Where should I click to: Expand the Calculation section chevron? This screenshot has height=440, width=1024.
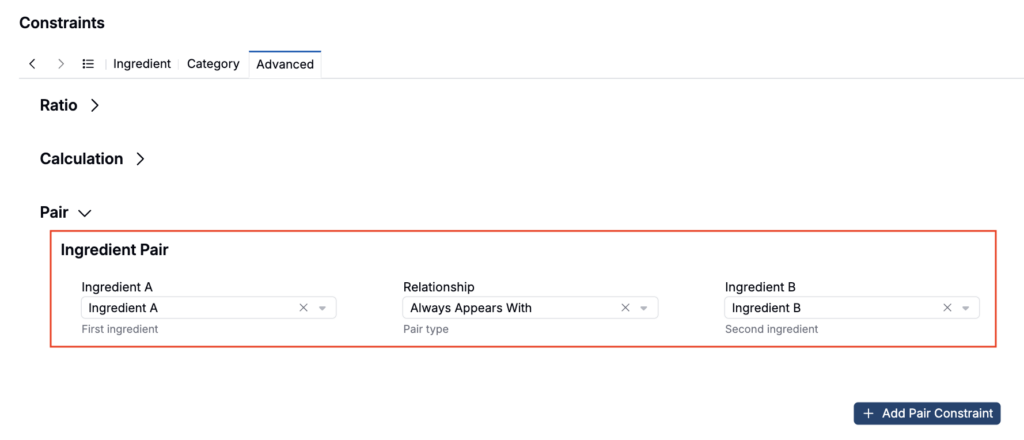coord(140,159)
